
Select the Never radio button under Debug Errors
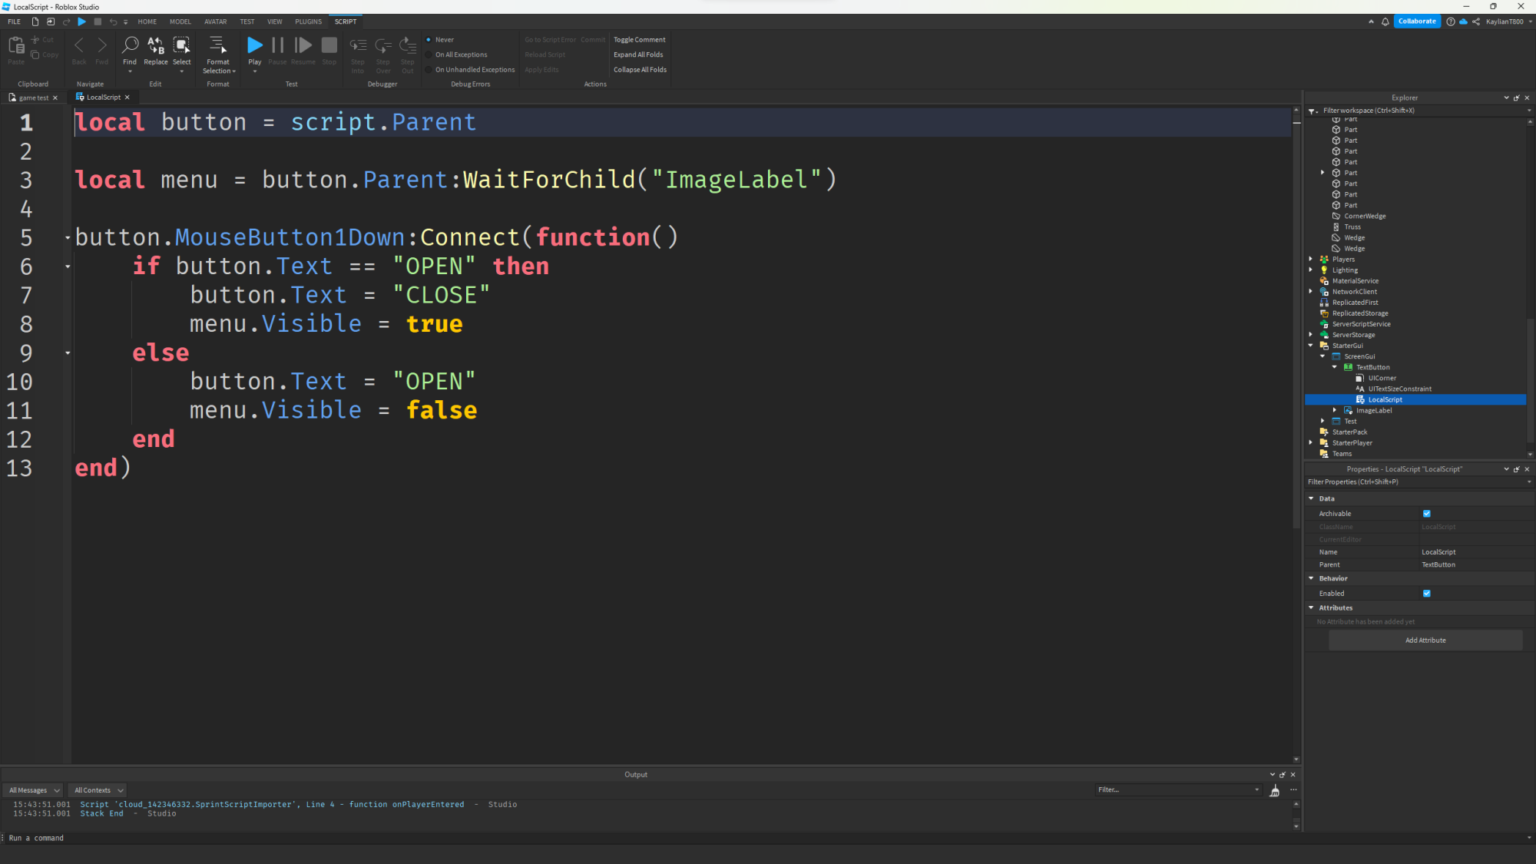(430, 39)
